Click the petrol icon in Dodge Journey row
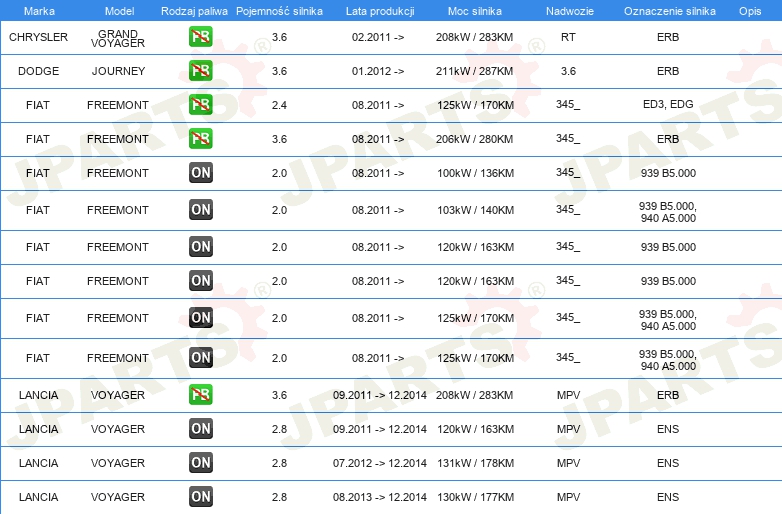 pyautogui.click(x=200, y=70)
